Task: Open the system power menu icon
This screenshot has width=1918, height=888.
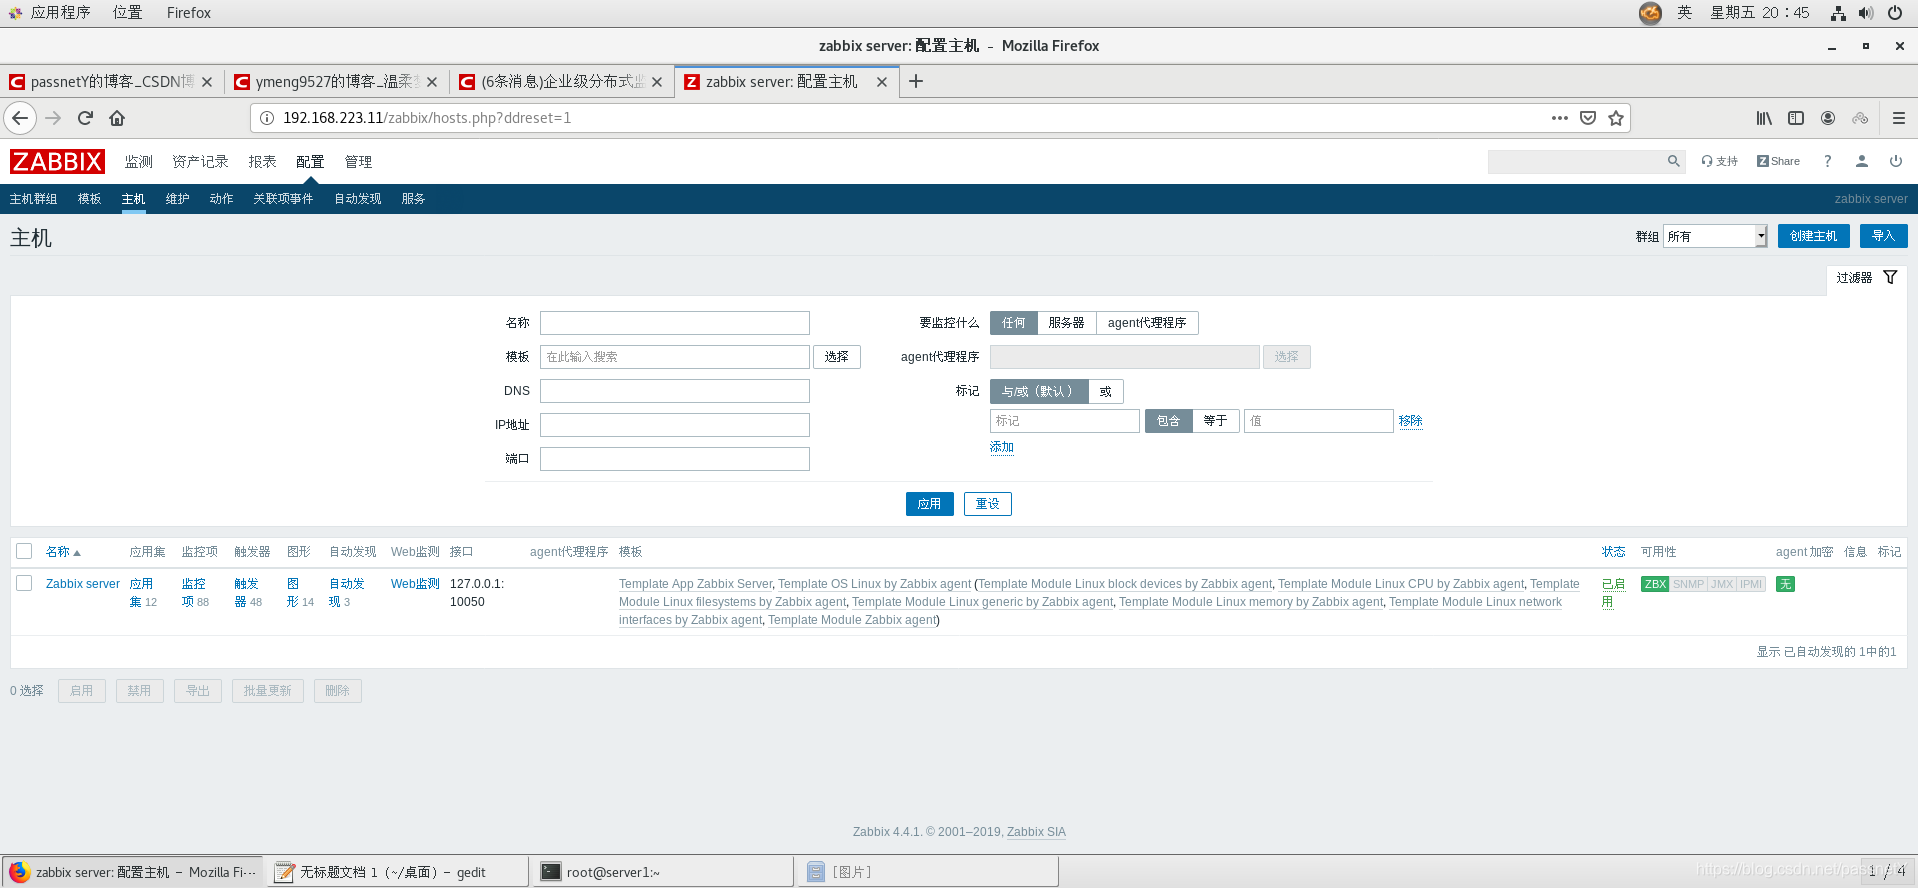Action: point(1894,13)
